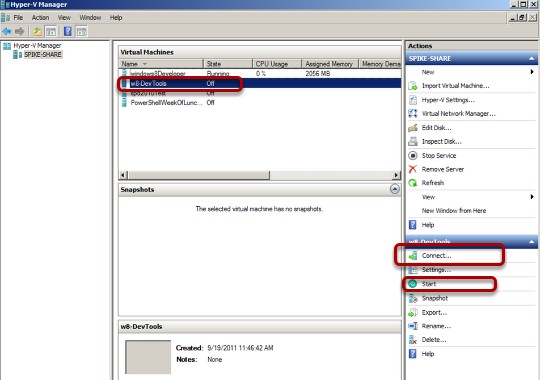Click the Virtual Network Manager icon
Screen dimensions: 540x380
[413, 113]
